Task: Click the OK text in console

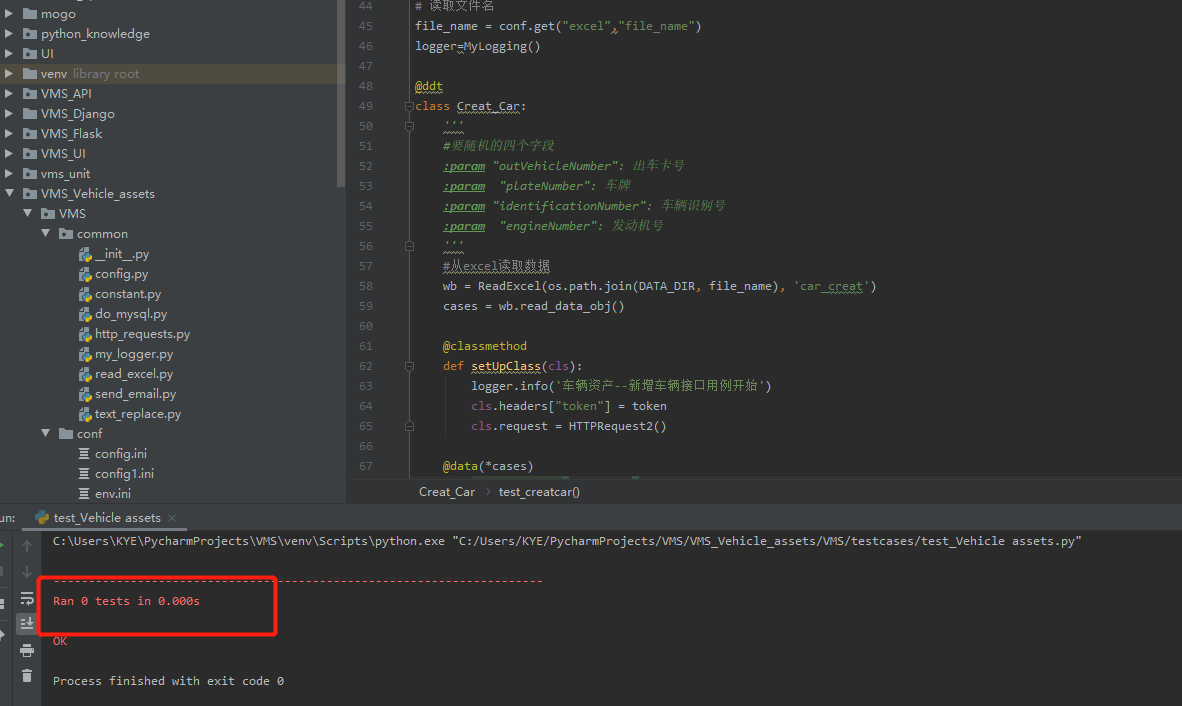Action: [x=60, y=641]
